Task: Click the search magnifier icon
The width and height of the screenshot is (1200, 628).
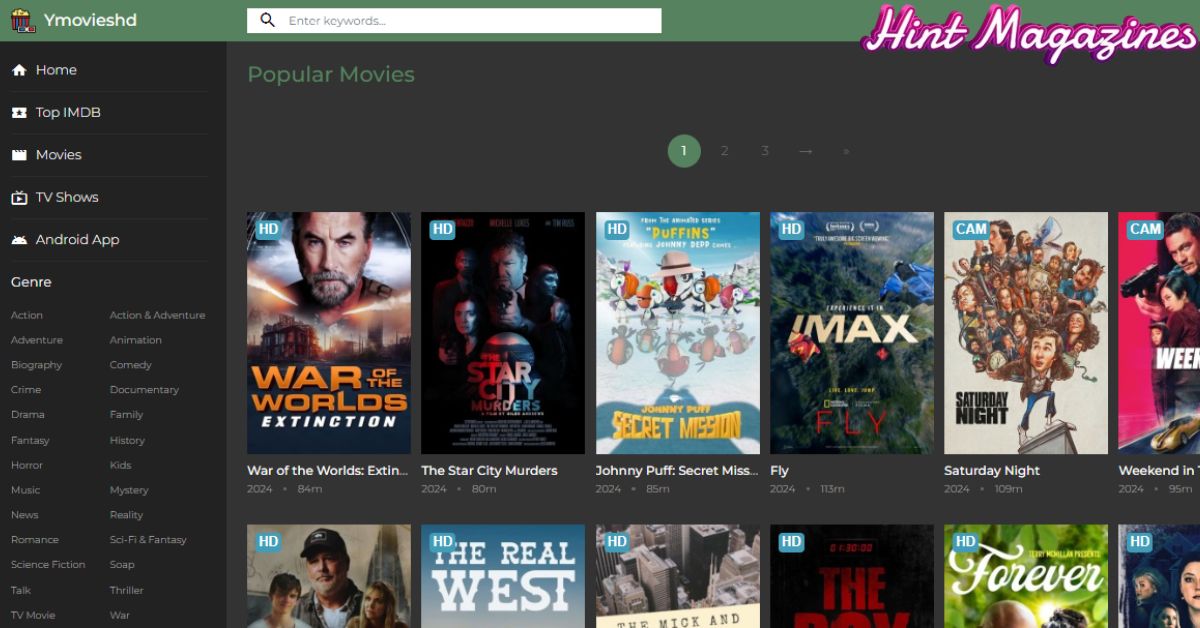Action: tap(267, 20)
